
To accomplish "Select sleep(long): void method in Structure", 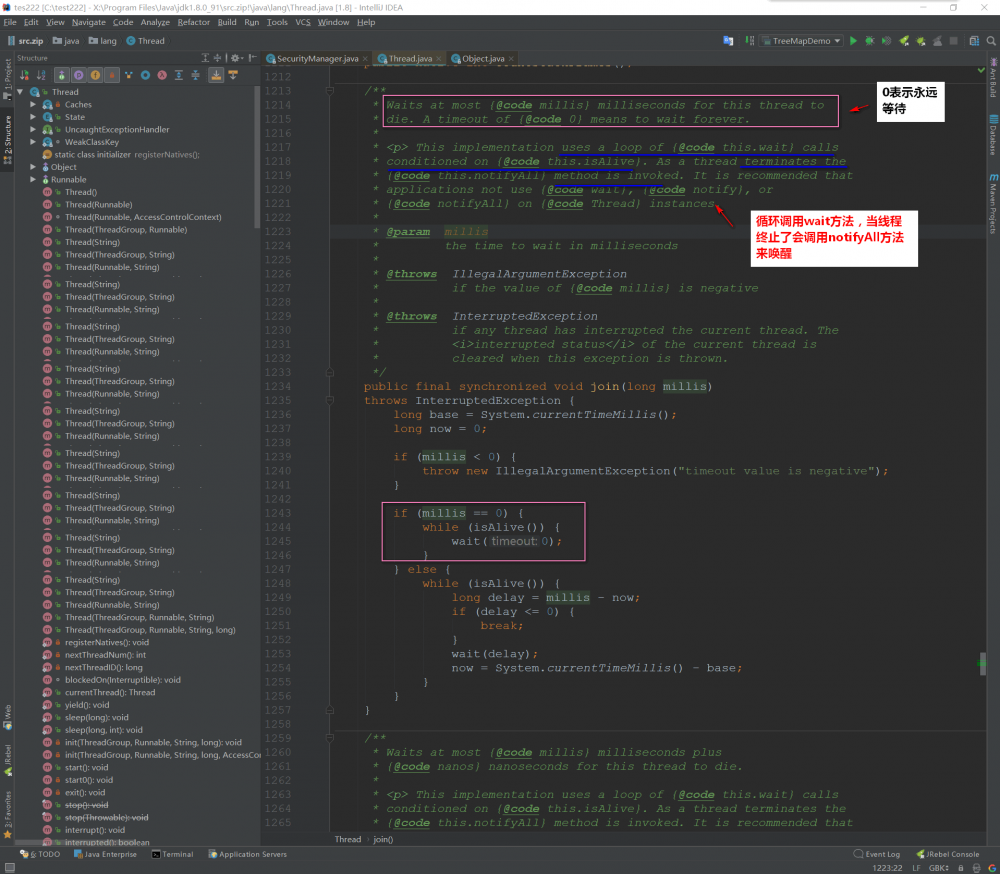I will pos(96,717).
